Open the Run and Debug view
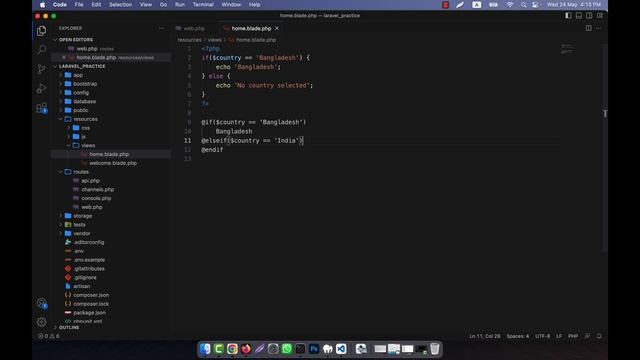The height and width of the screenshot is (360, 640). [x=41, y=88]
